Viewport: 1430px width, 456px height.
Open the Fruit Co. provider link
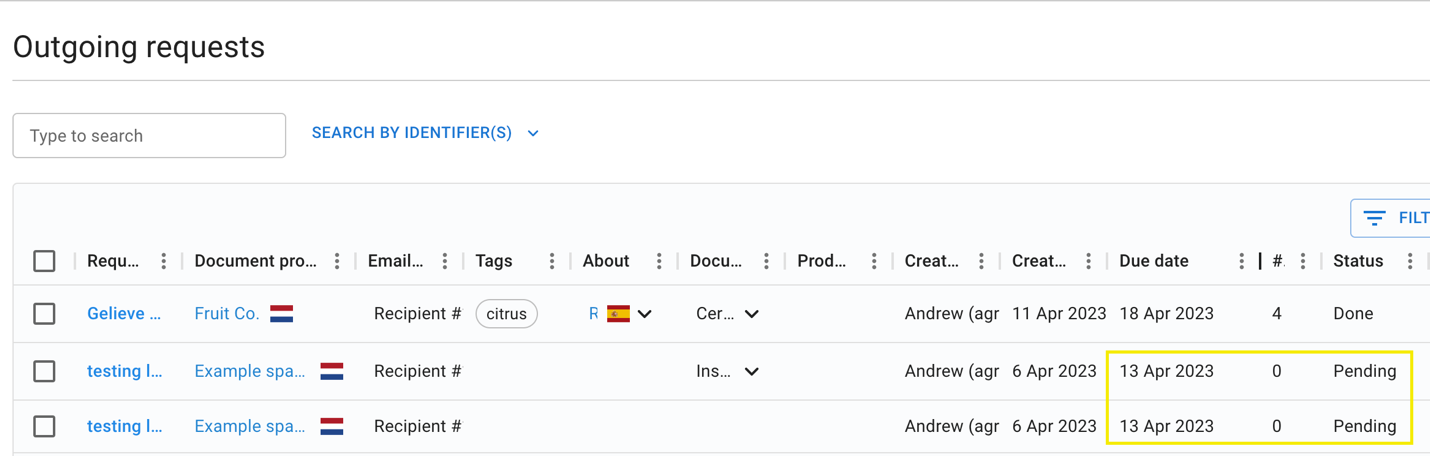(227, 314)
